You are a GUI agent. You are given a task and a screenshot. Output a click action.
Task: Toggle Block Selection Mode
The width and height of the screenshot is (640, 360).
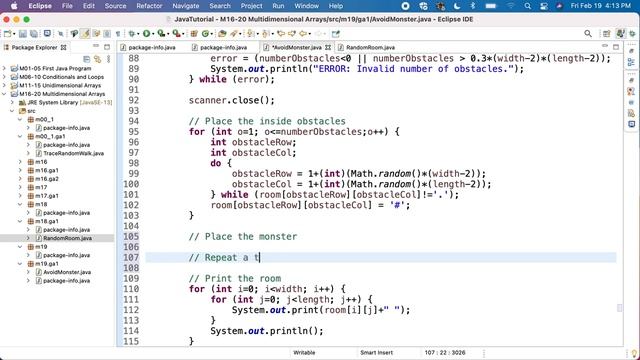click(x=107, y=34)
